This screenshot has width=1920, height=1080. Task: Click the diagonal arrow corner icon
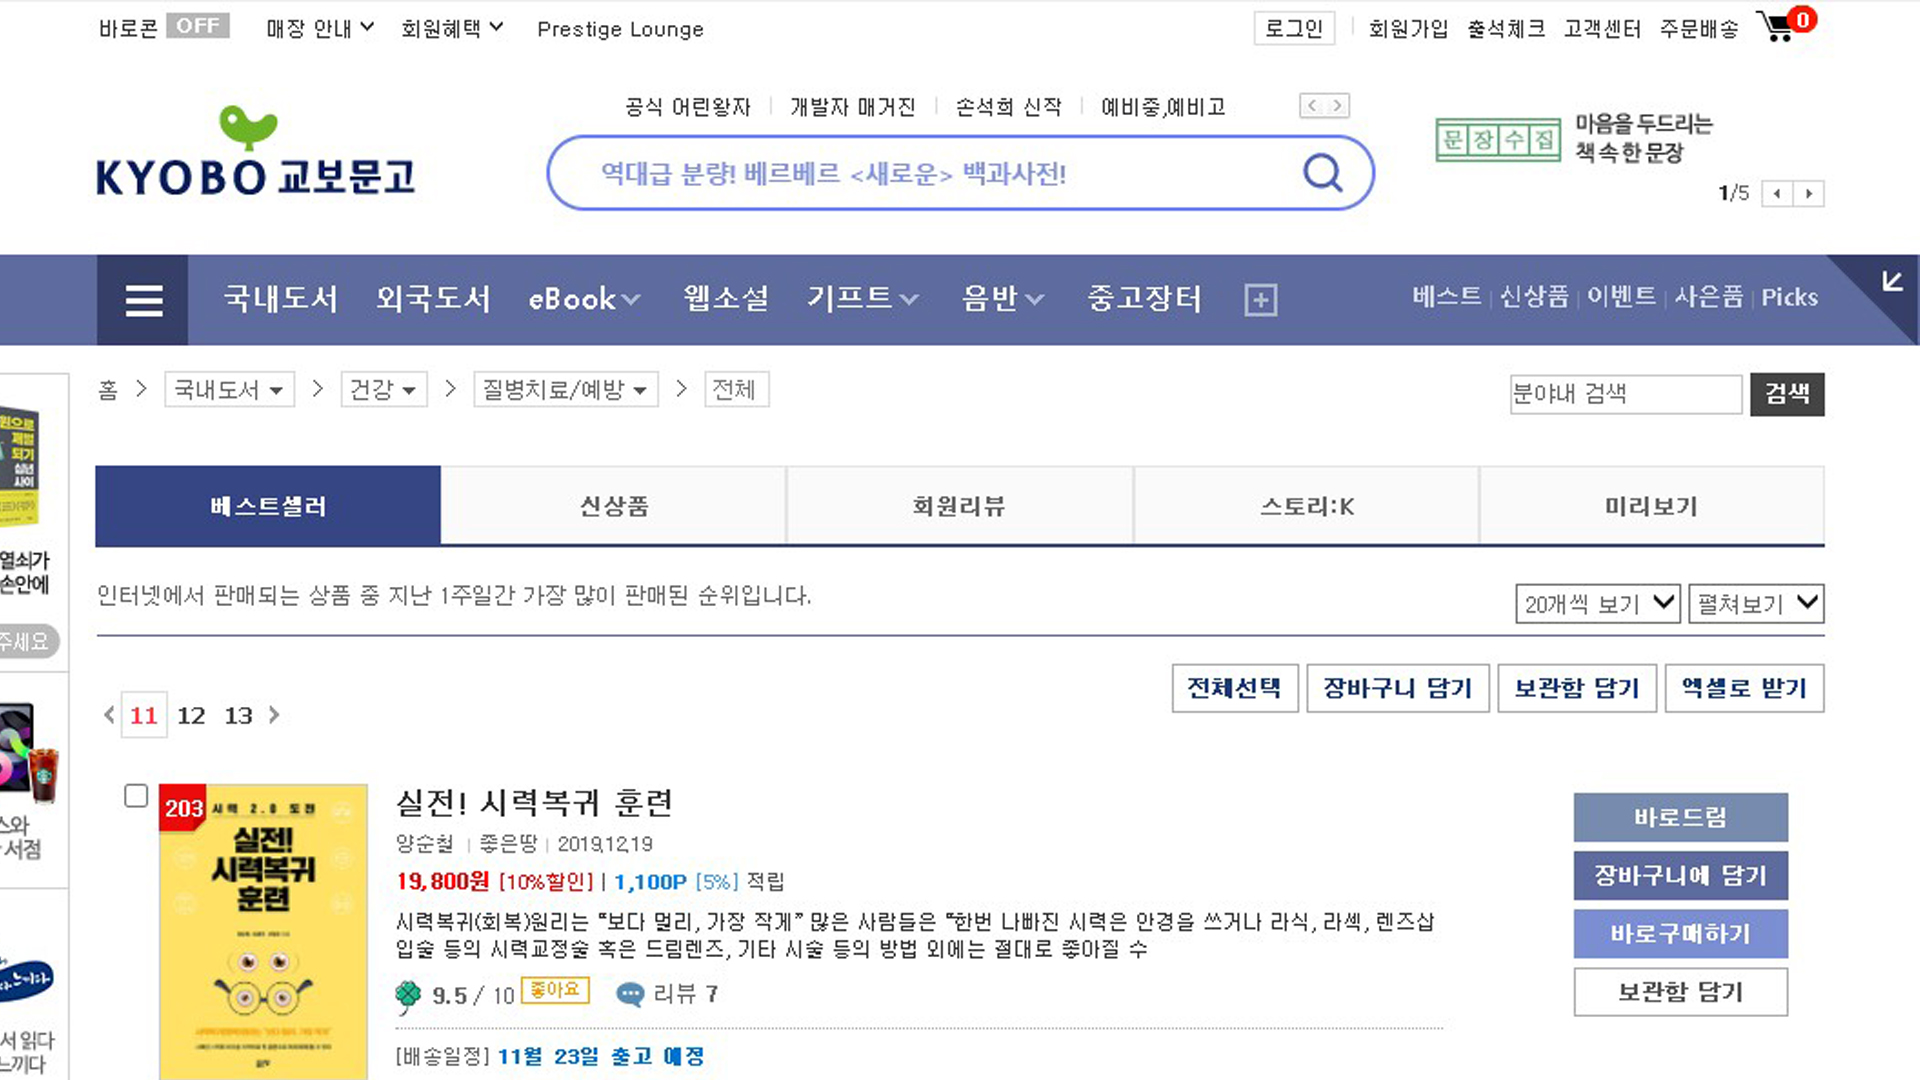coord(1891,282)
